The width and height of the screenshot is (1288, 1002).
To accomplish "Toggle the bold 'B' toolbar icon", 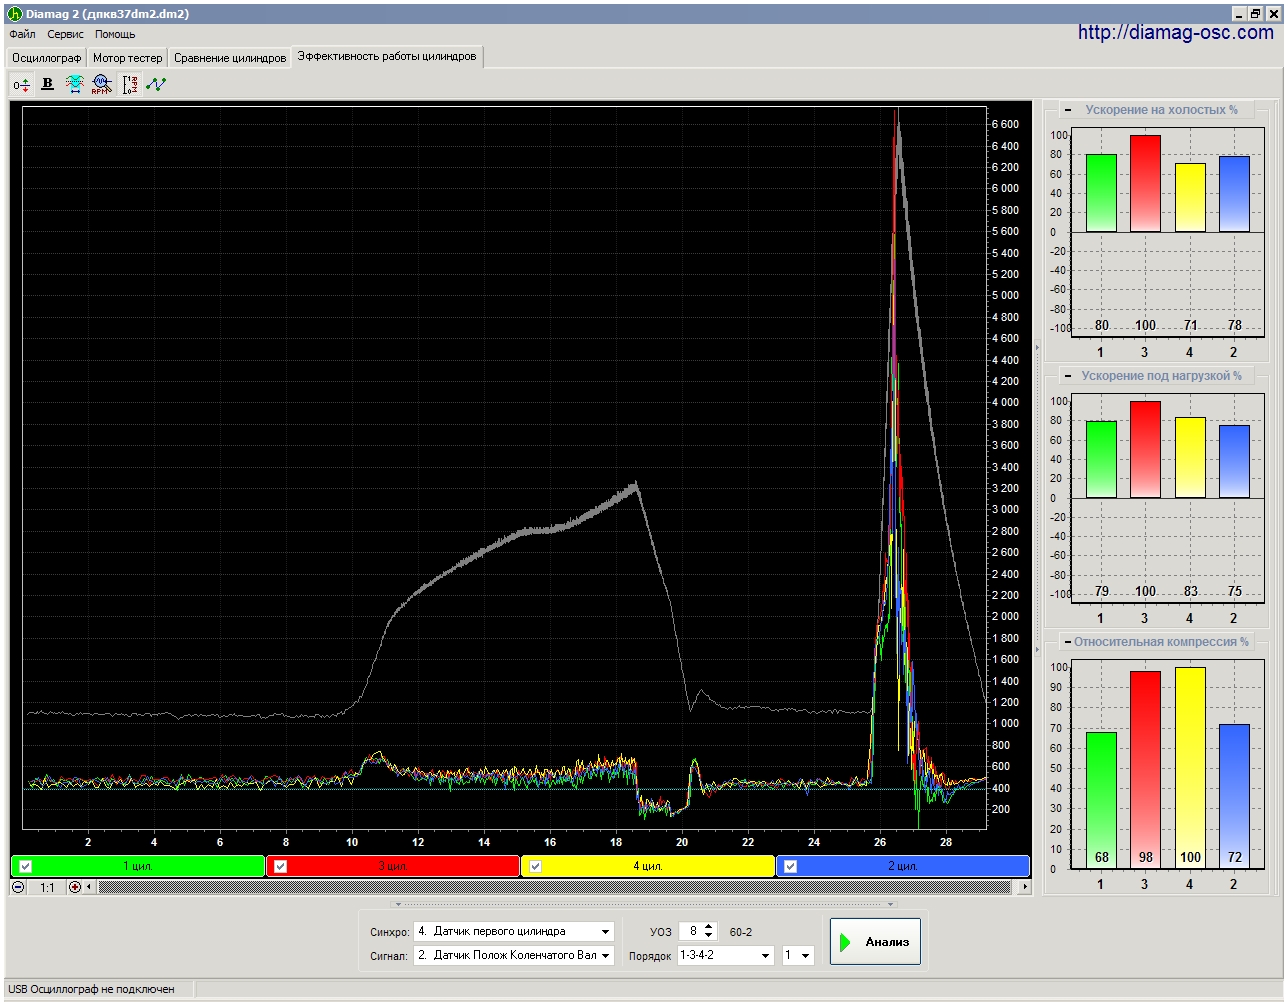I will pos(47,84).
